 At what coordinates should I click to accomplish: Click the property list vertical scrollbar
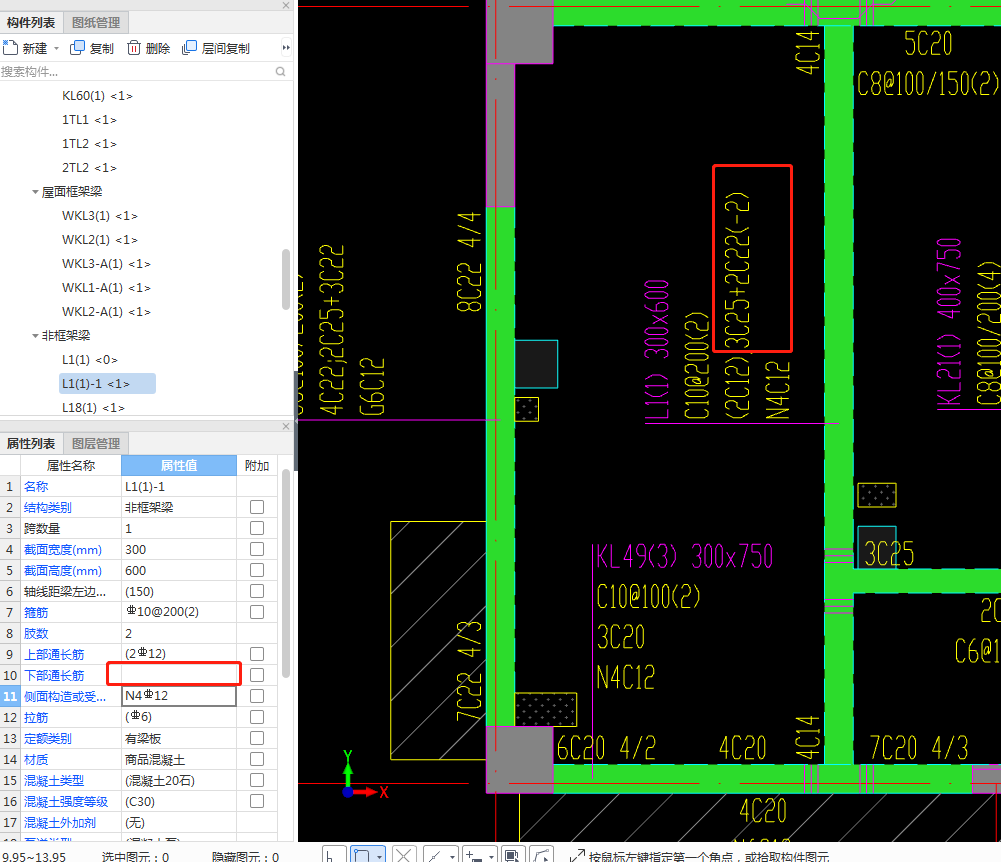point(286,573)
